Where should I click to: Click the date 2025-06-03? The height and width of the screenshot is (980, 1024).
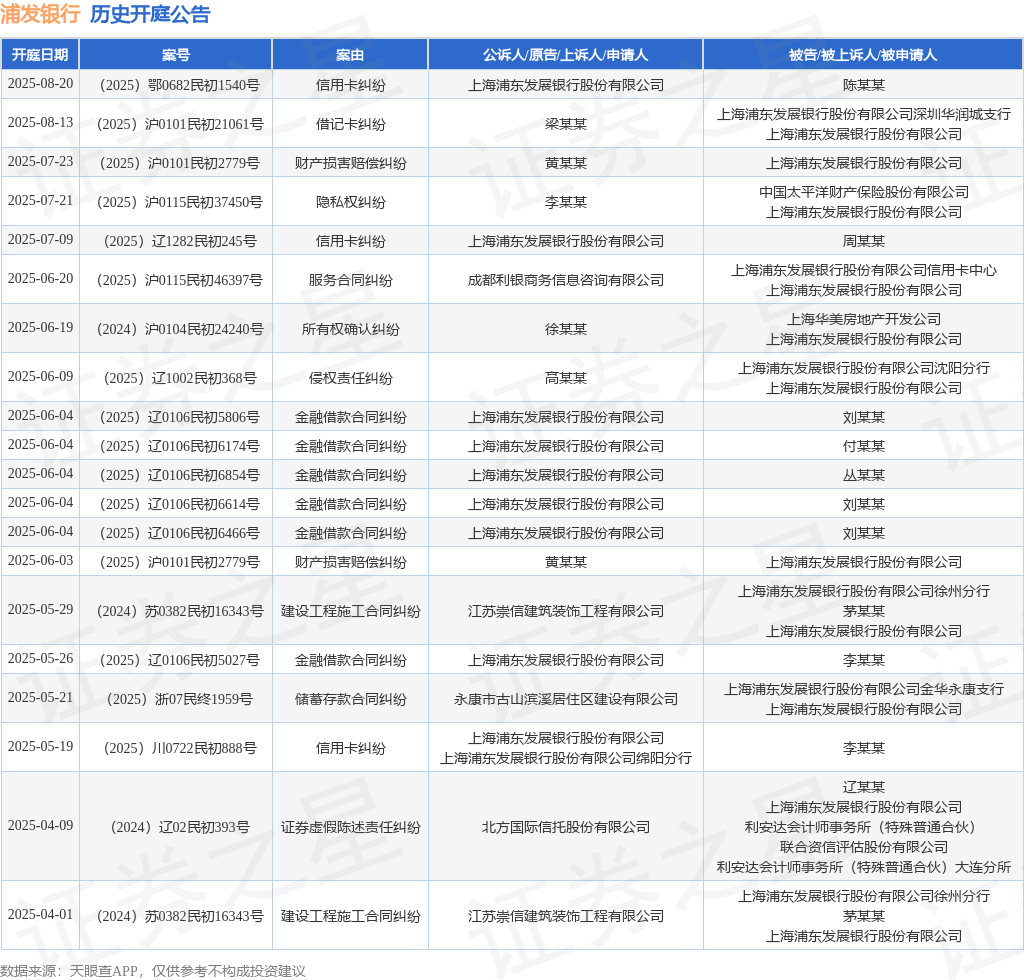pos(40,561)
